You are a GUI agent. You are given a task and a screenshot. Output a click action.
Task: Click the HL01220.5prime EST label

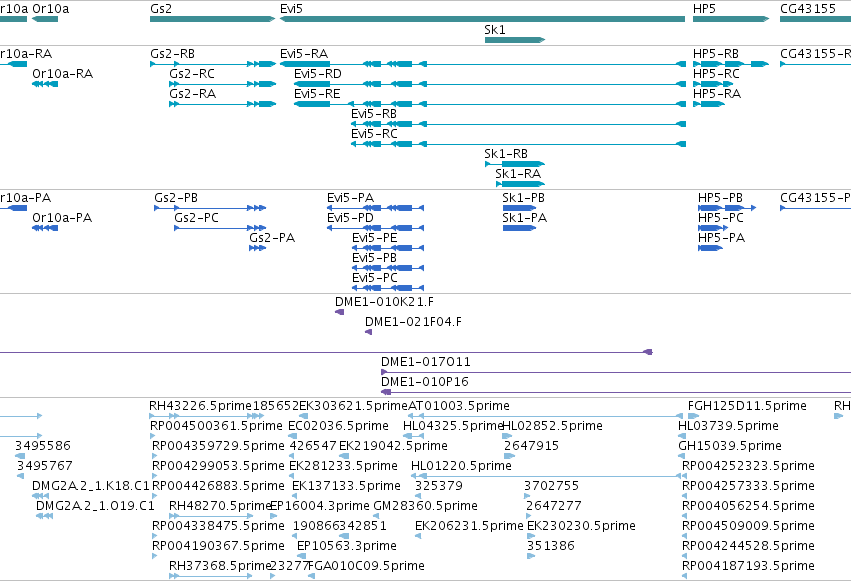coord(461,467)
